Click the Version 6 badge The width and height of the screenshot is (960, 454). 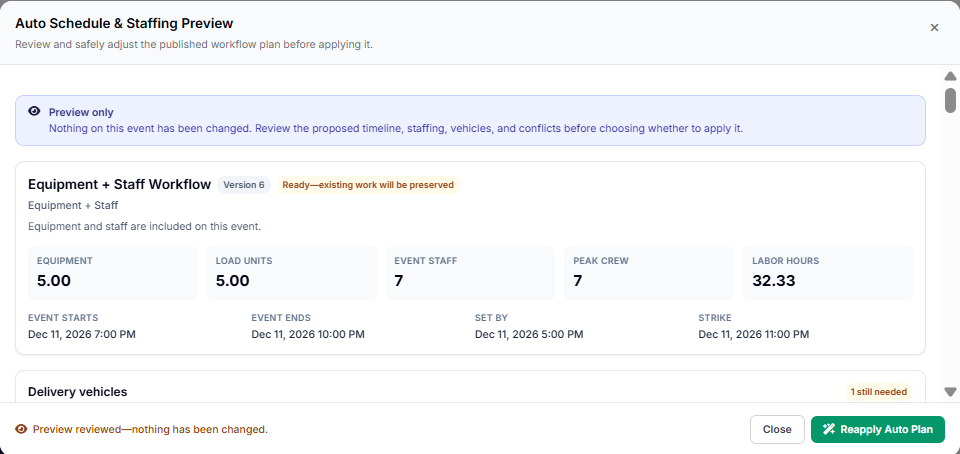(x=244, y=185)
